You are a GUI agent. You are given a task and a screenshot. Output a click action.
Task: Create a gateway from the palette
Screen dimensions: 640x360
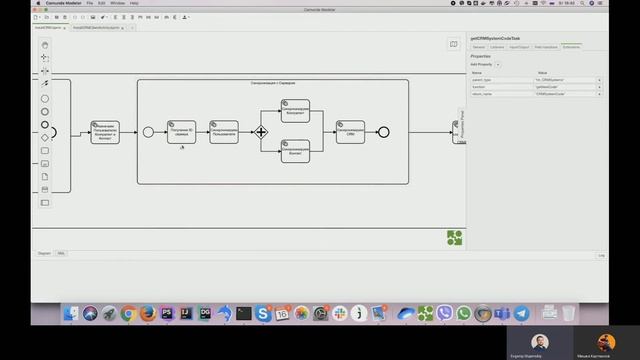(45, 138)
